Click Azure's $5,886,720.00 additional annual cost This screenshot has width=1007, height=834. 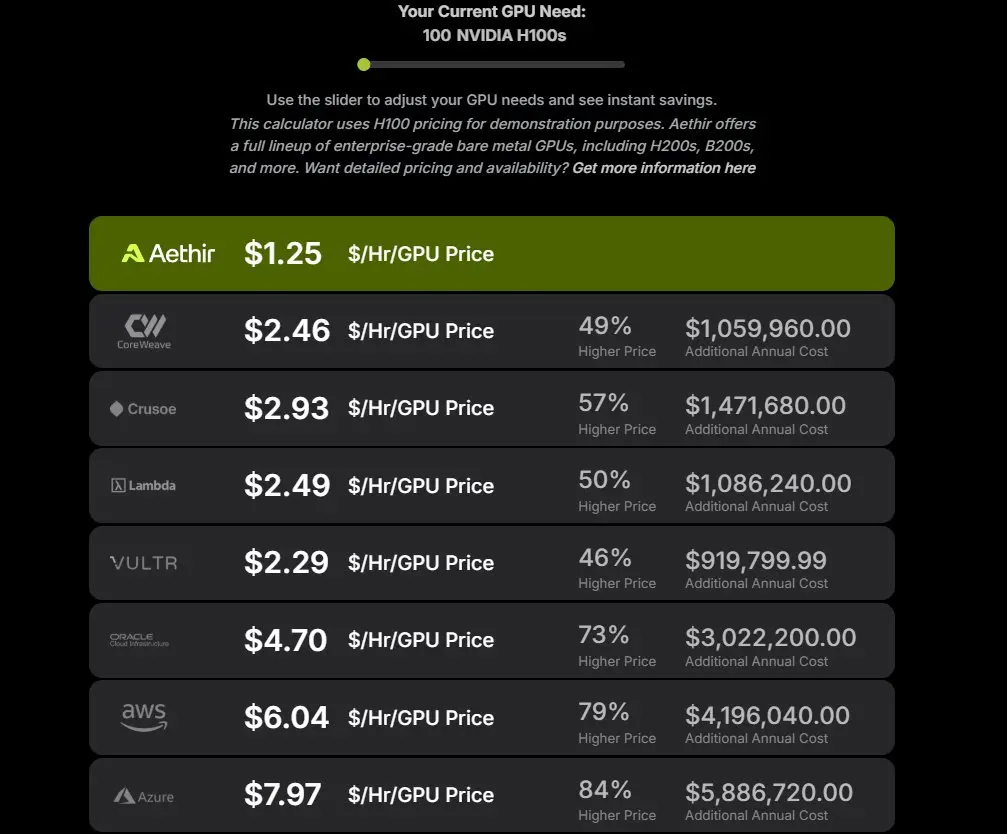[x=769, y=792]
